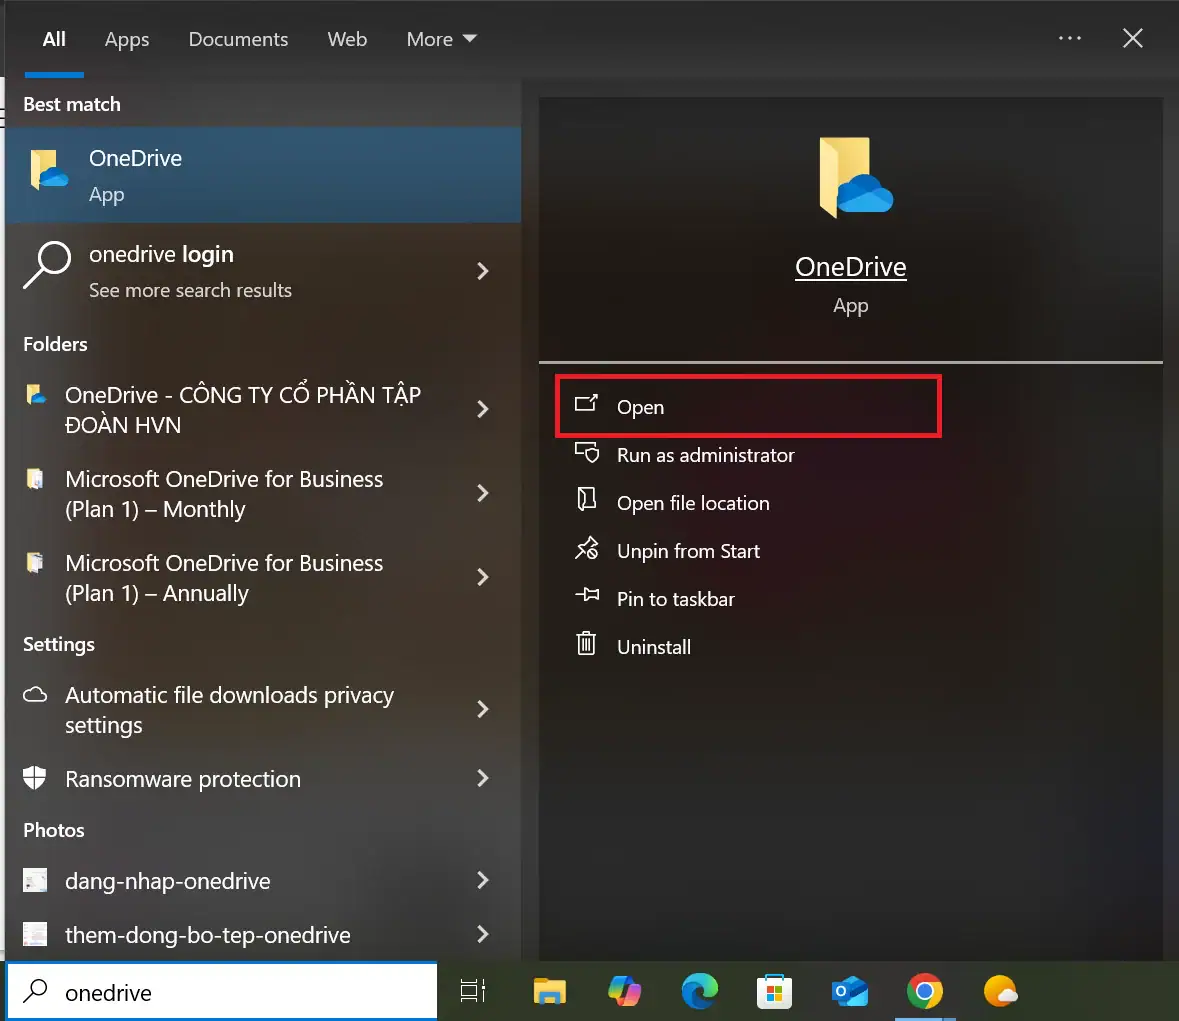This screenshot has height=1021, width=1179.
Task: Open Microsoft Store taskbar icon
Action: point(774,991)
